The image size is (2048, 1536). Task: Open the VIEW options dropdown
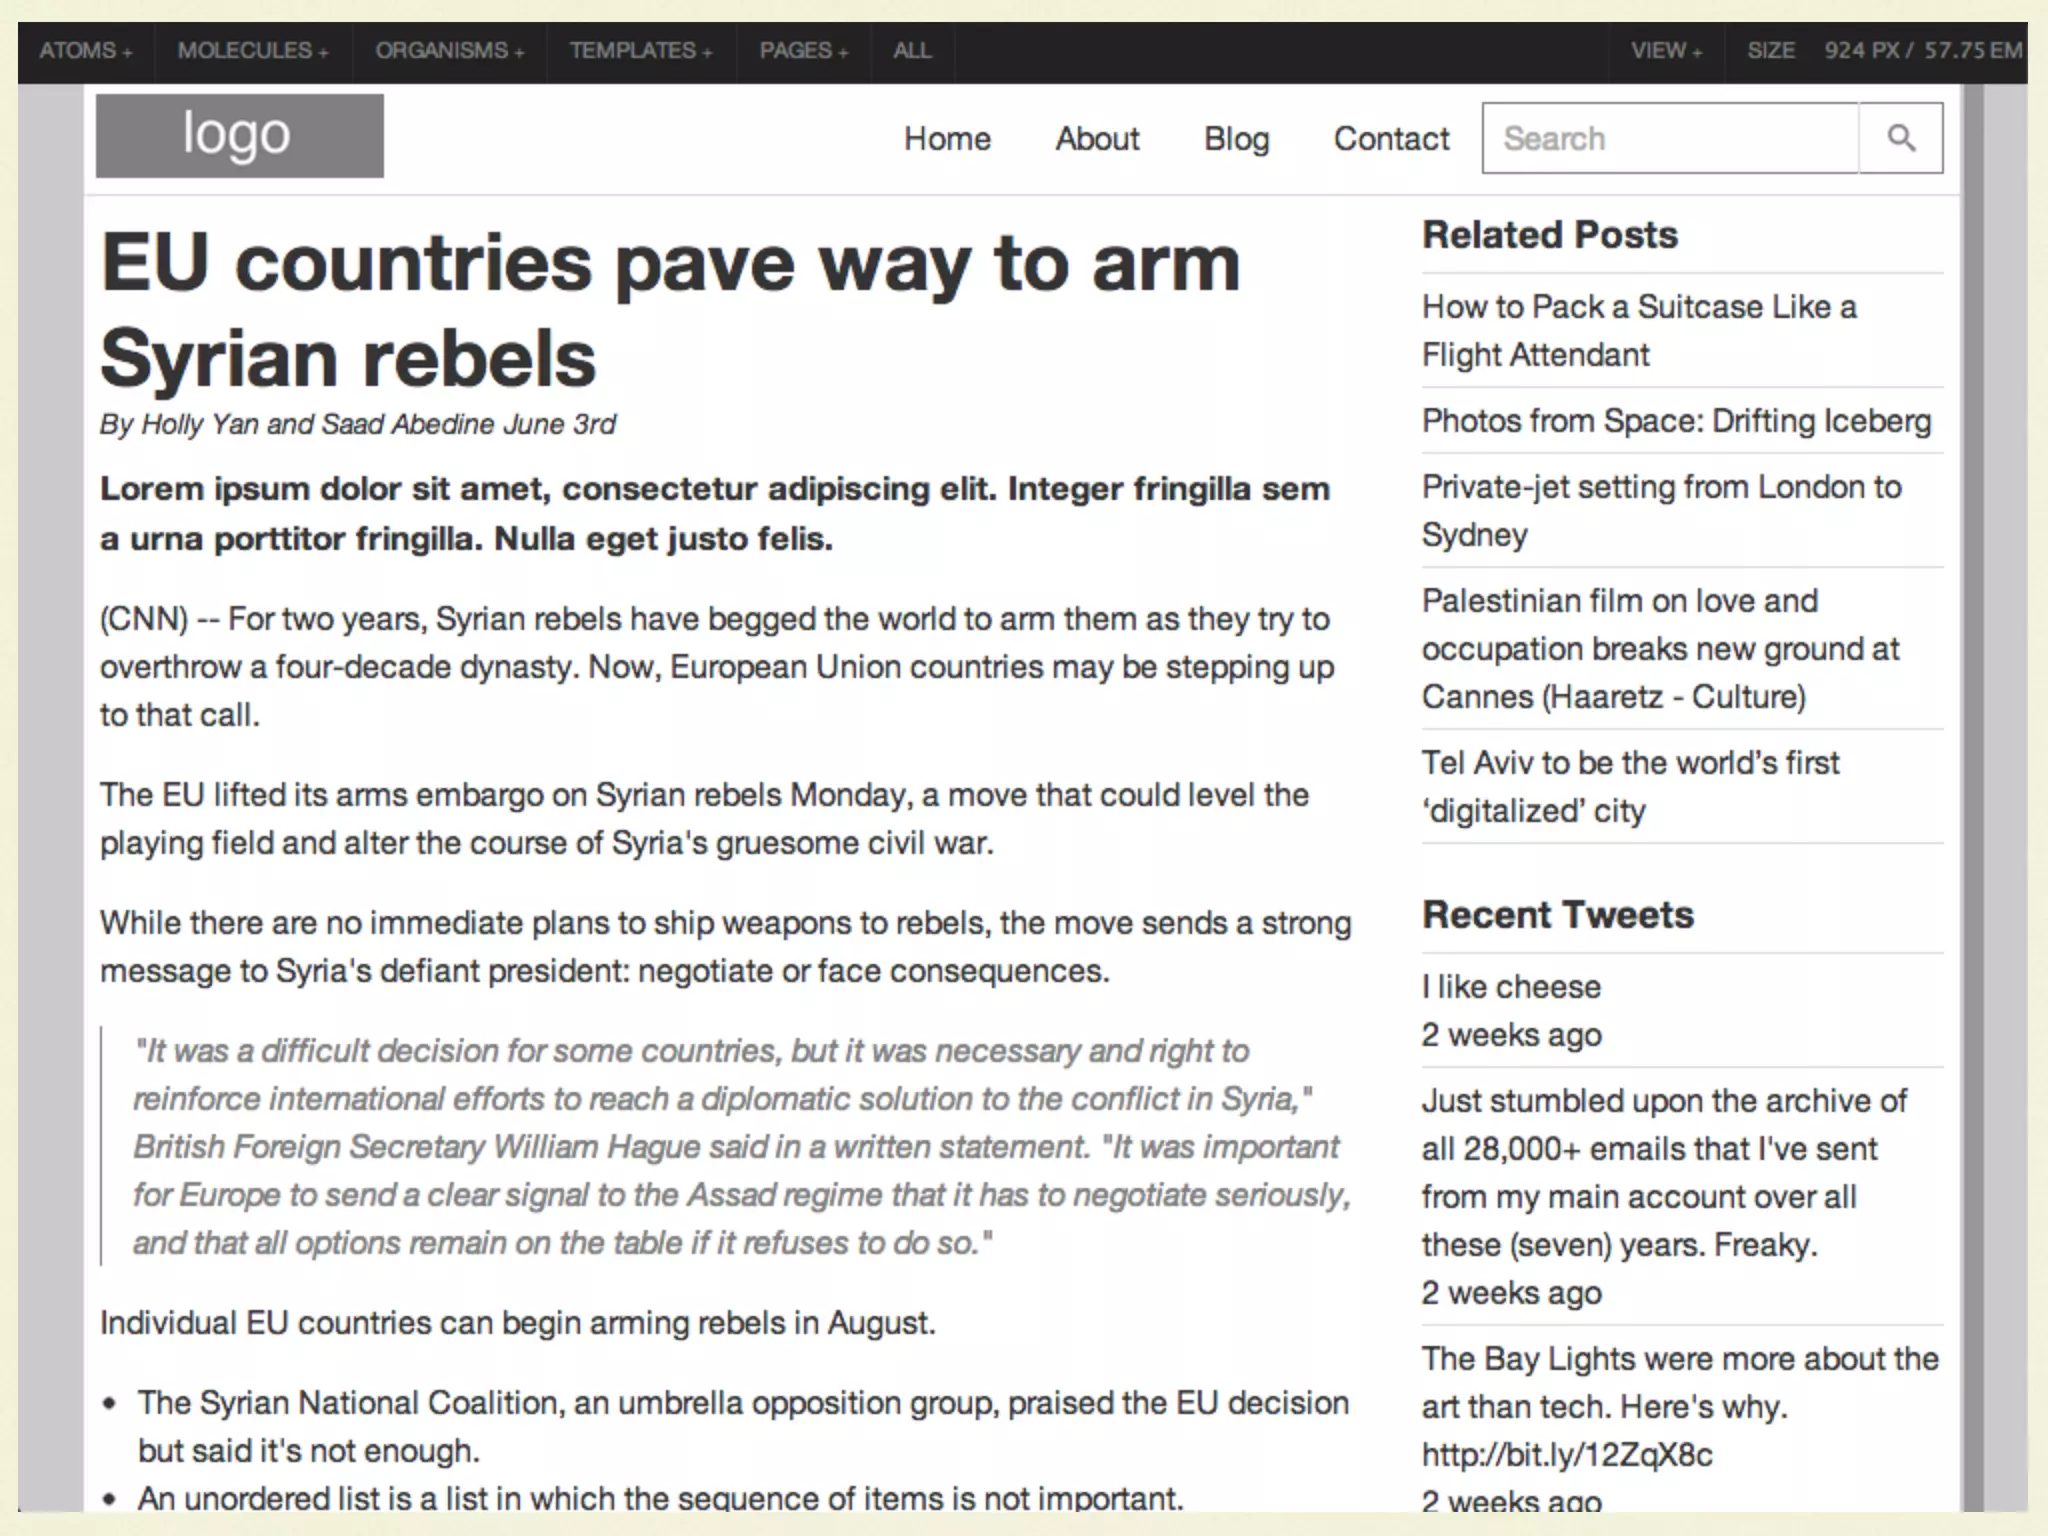[1665, 51]
